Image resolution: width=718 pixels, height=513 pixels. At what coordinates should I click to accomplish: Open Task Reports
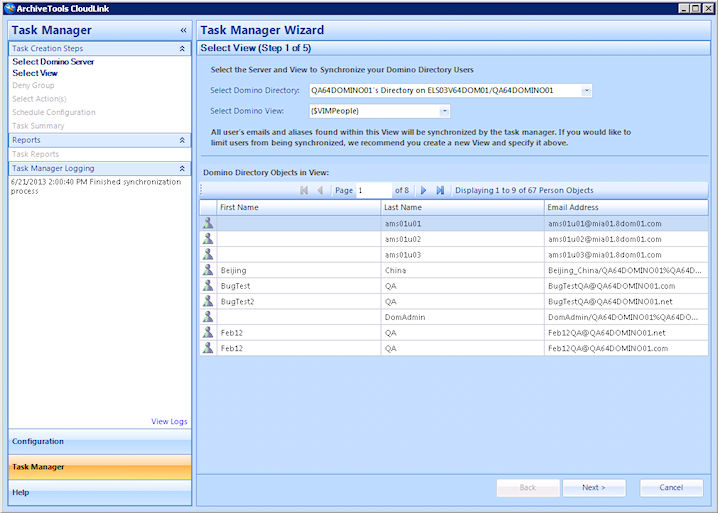pyautogui.click(x=35, y=154)
